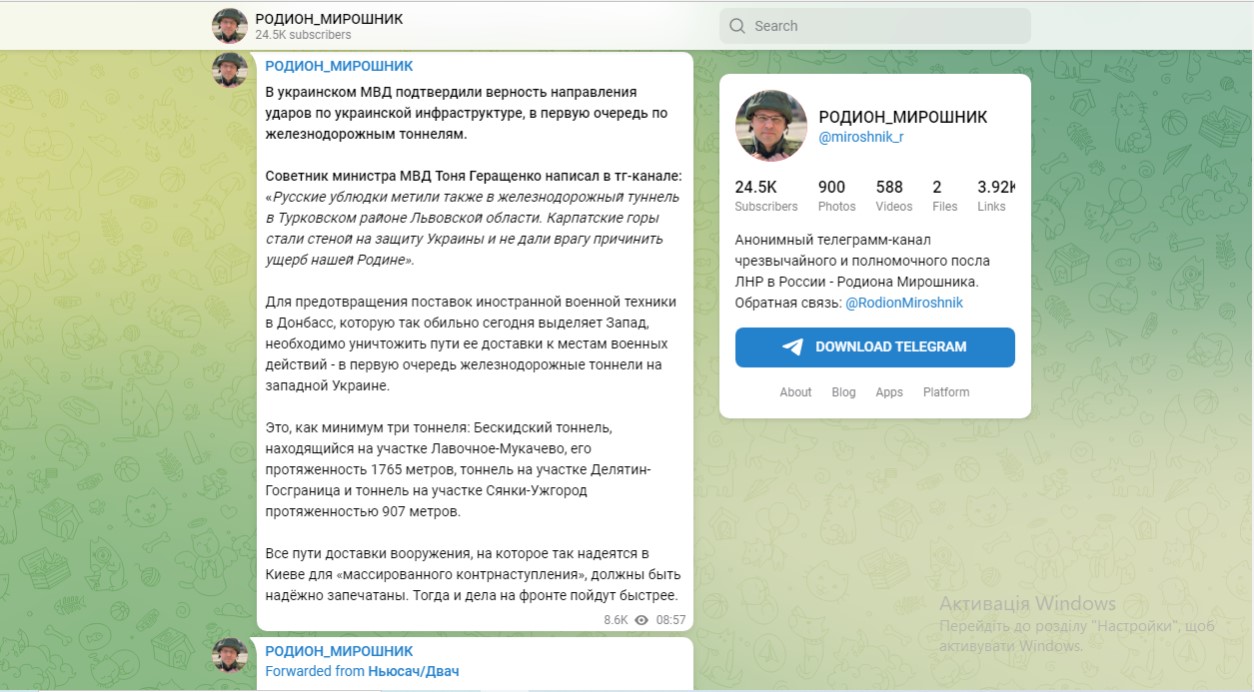Click the views eye icon on the post
1254x692 pixels.
coord(642,620)
